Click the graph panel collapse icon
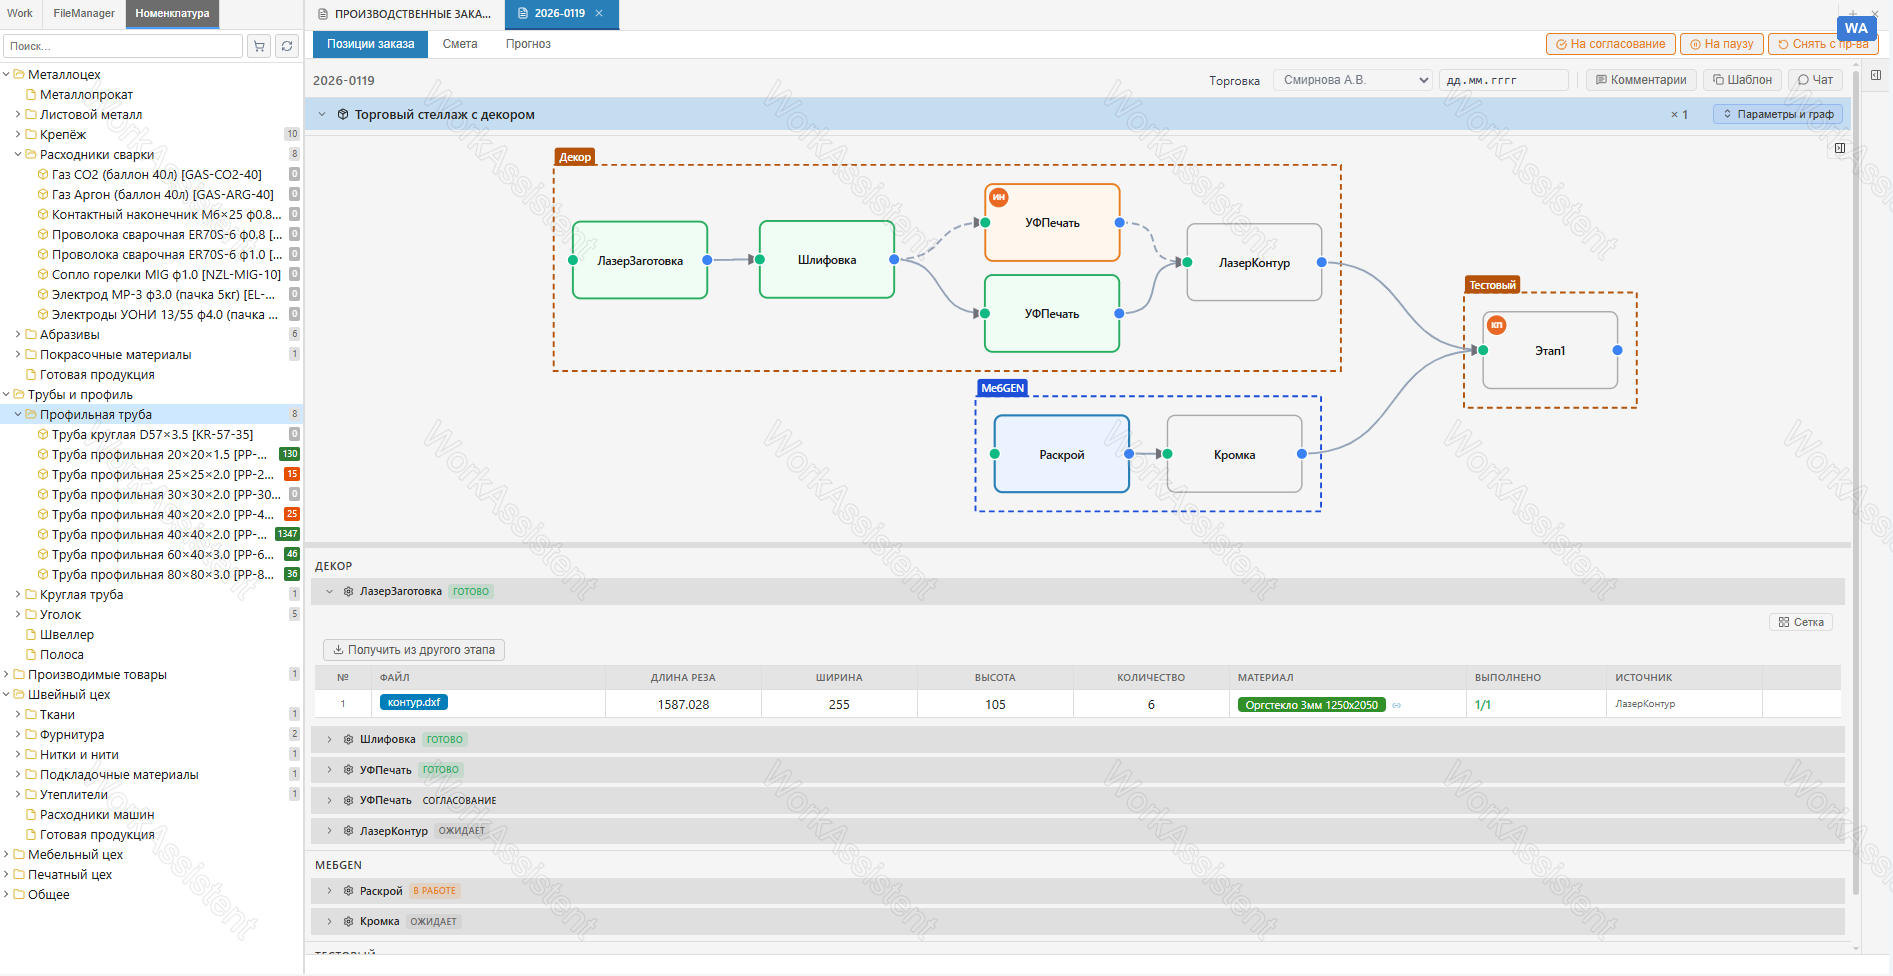The width and height of the screenshot is (1893, 976). pyautogui.click(x=1840, y=148)
